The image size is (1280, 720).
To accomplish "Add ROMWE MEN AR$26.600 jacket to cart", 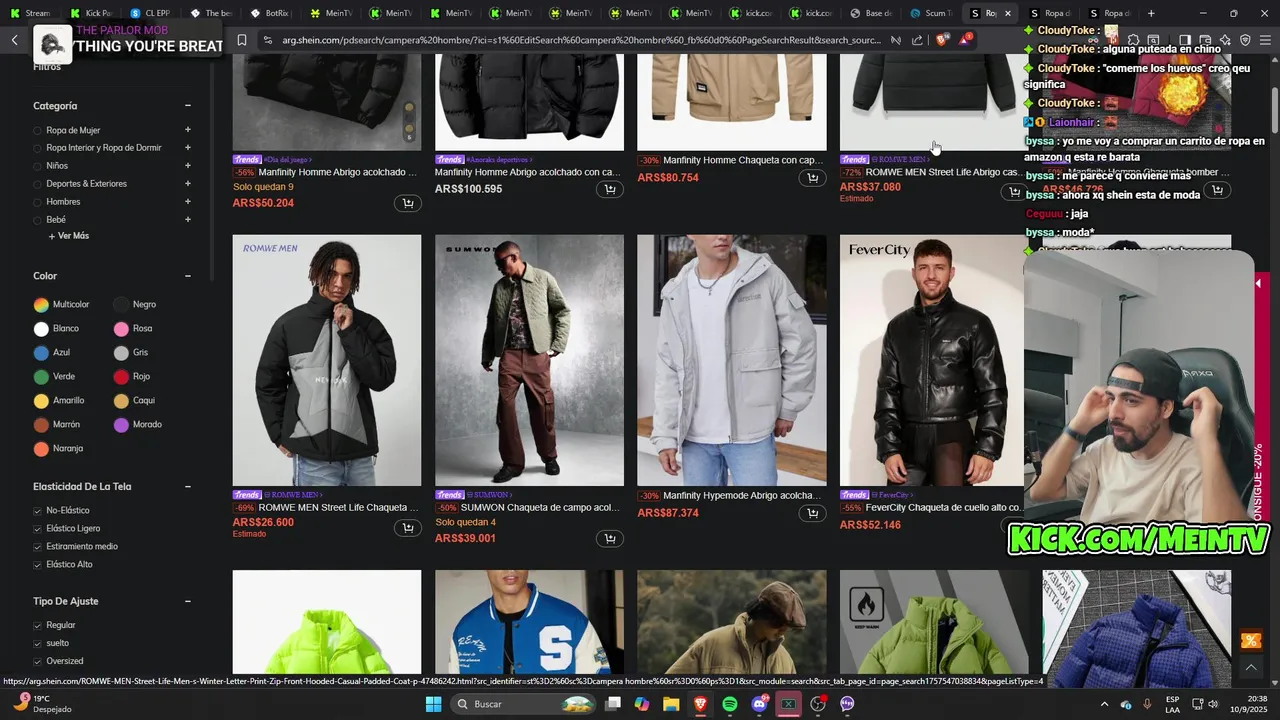I will [x=408, y=527].
